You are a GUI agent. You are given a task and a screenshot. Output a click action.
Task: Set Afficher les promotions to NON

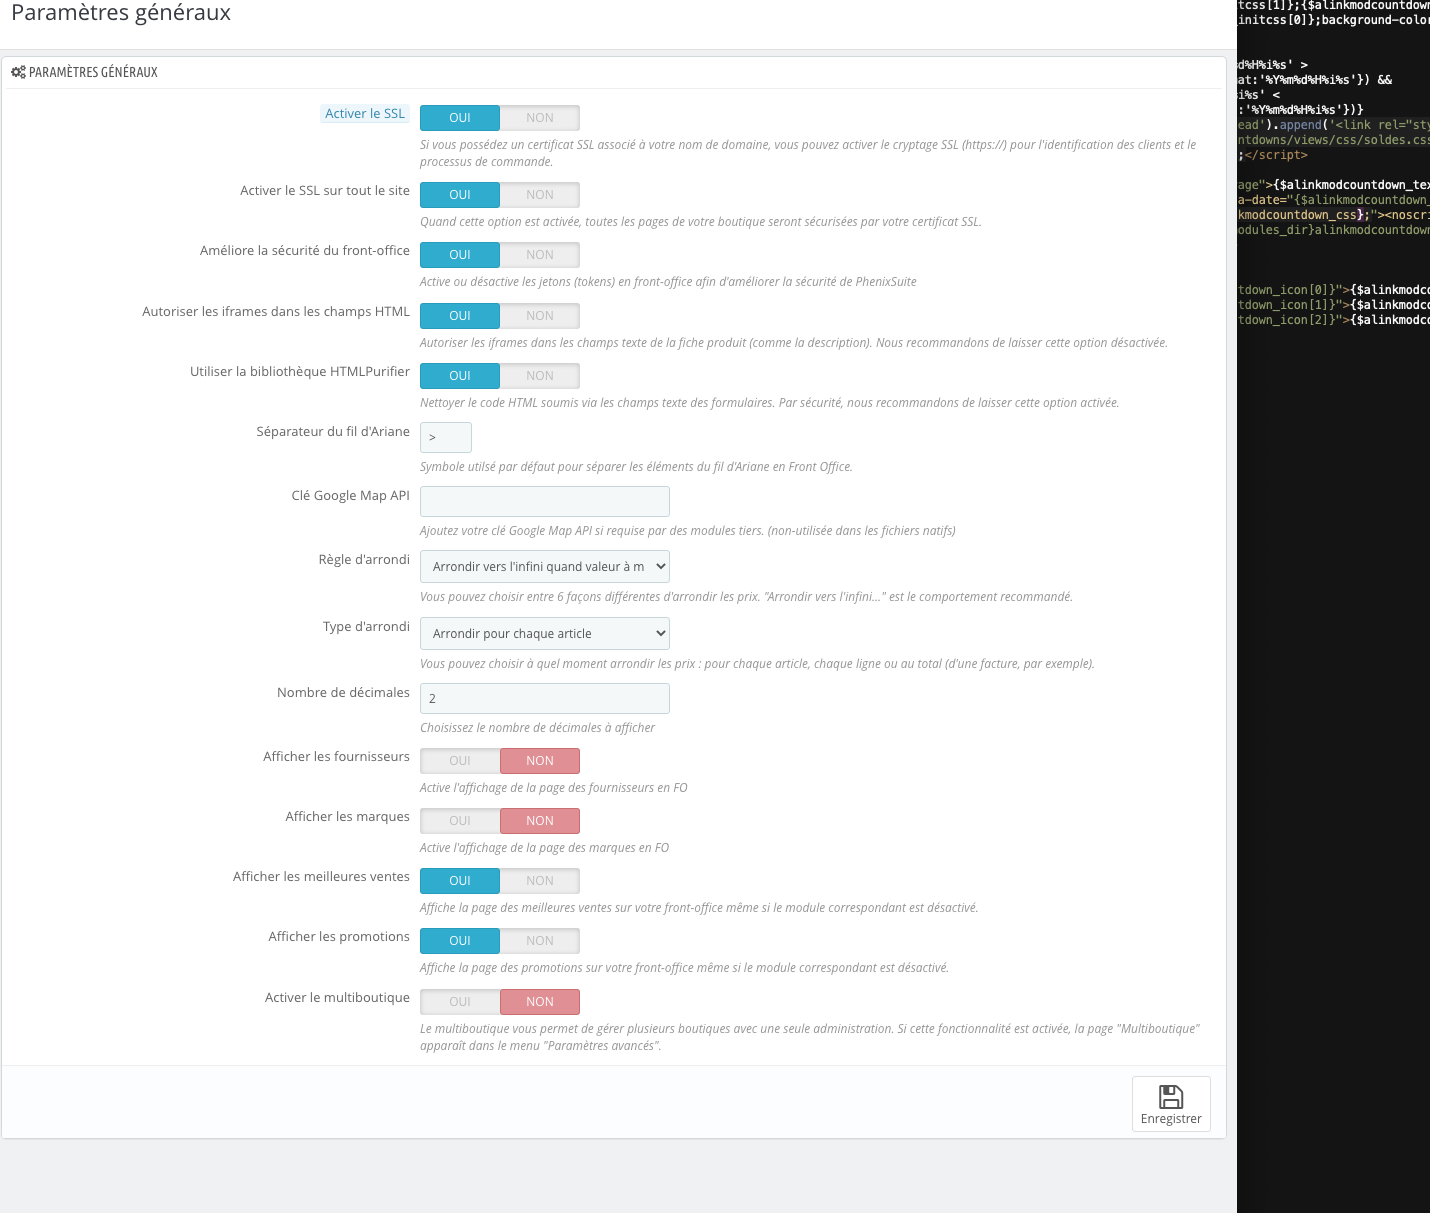click(x=540, y=941)
